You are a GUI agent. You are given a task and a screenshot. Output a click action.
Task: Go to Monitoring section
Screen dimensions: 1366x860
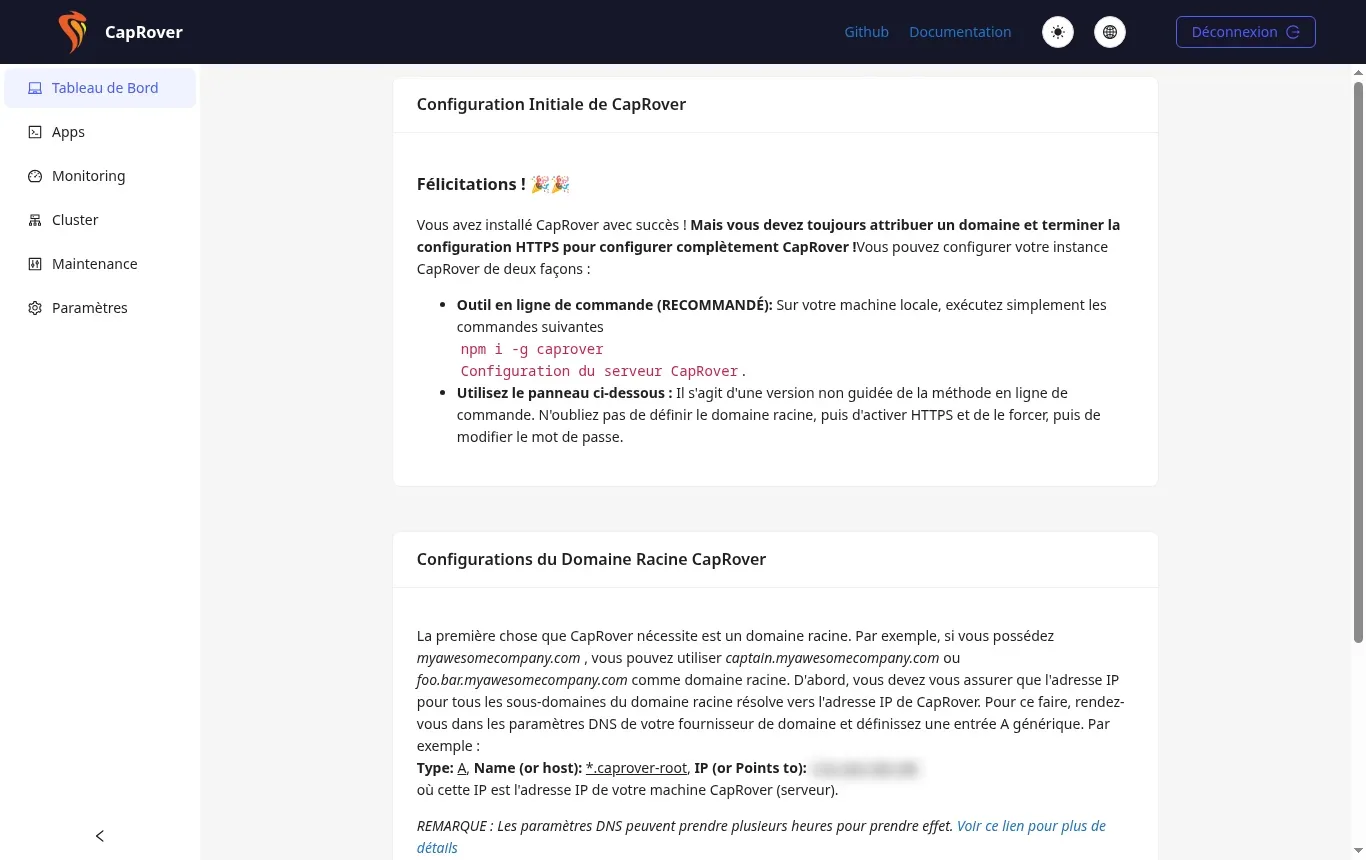click(x=100, y=176)
